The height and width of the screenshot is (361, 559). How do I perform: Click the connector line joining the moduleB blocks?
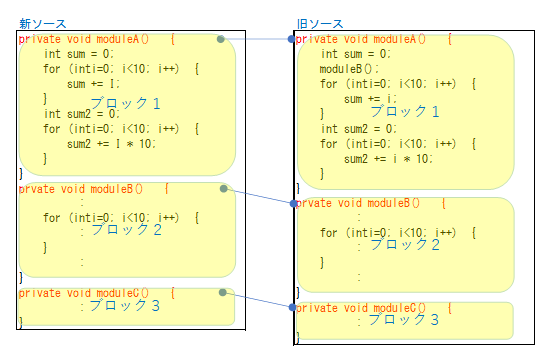258,196
